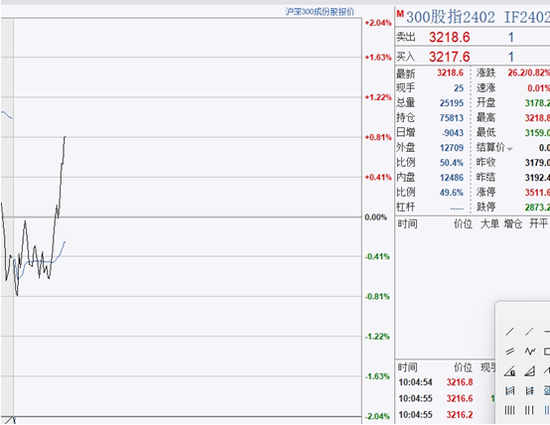The height and width of the screenshot is (425, 550).
Task: Open the 结算价 dropdown arrow
Action: pos(510,149)
